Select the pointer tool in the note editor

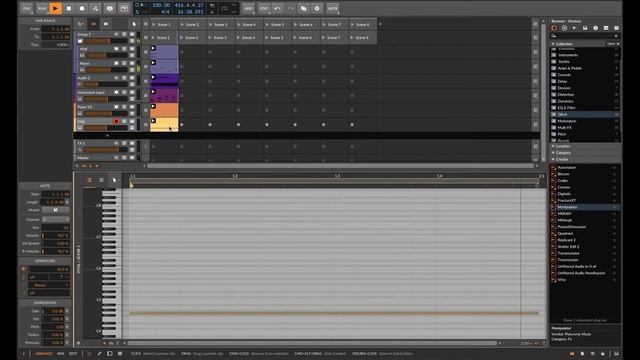[x=114, y=180]
